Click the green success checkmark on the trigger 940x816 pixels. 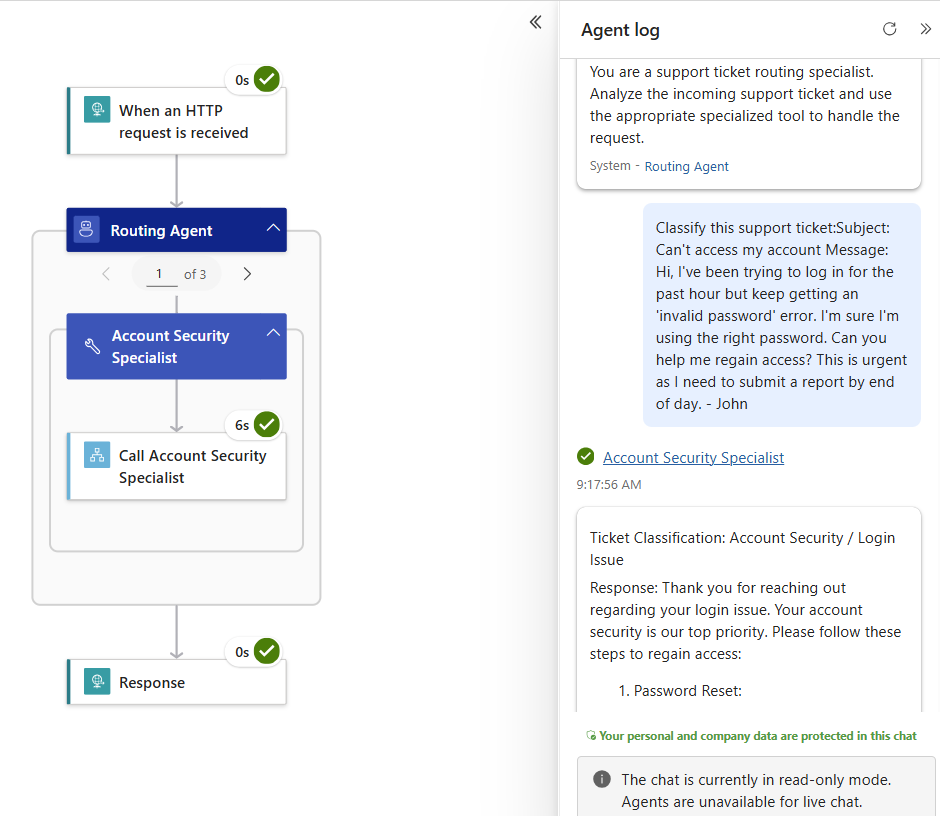point(267,79)
